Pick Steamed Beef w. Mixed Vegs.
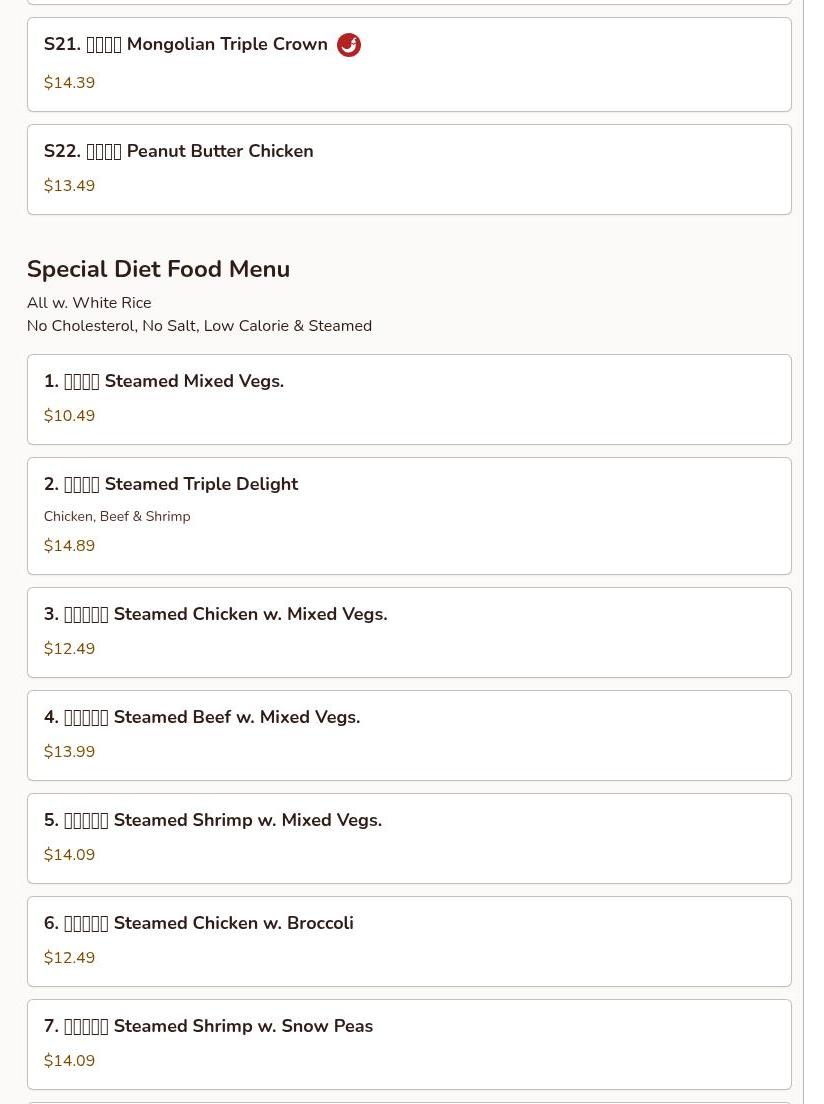The image size is (824, 1104). [x=409, y=735]
